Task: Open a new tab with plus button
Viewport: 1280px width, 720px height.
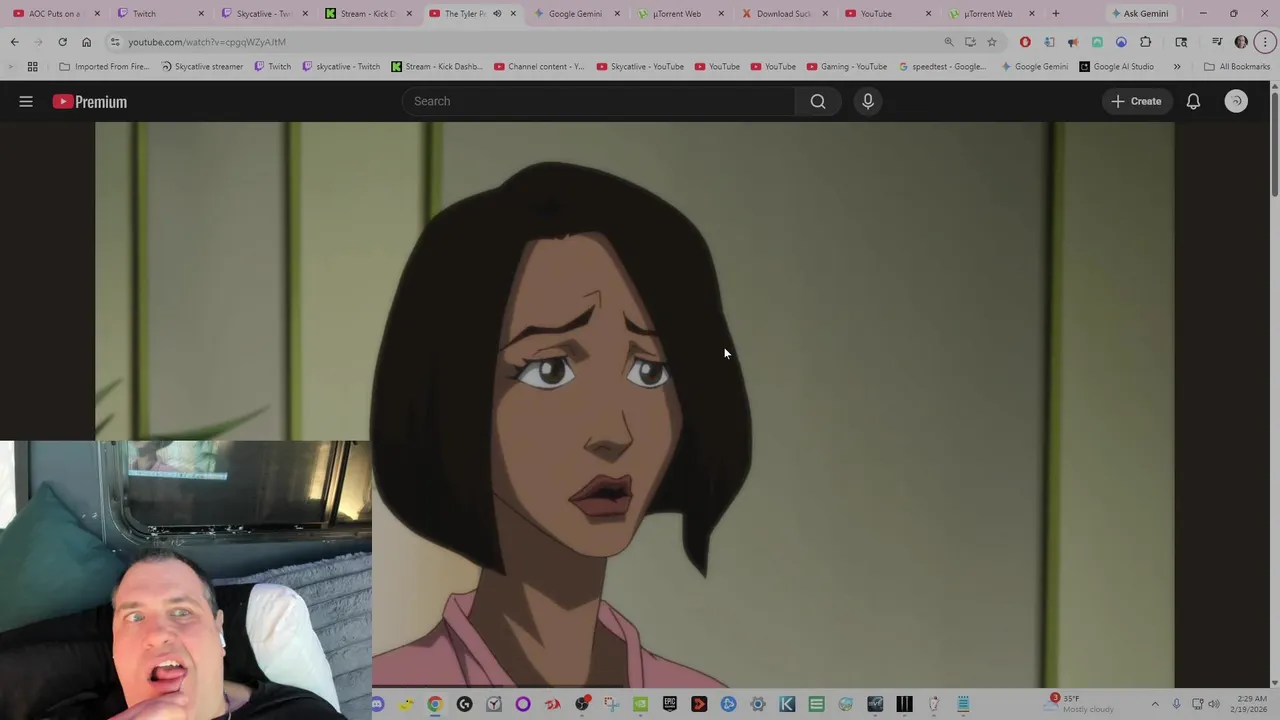Action: pos(1055,14)
